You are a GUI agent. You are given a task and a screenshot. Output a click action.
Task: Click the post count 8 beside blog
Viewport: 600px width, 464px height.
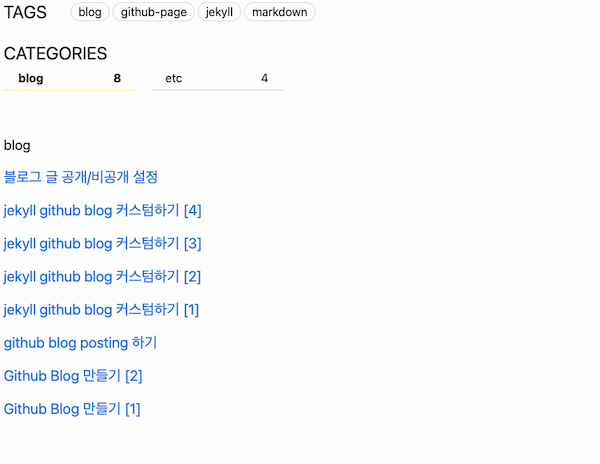pyautogui.click(x=117, y=78)
